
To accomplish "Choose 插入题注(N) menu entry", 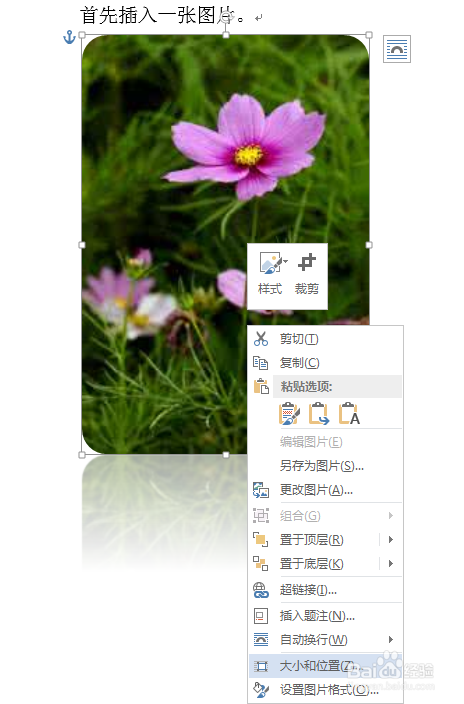I will [326, 616].
